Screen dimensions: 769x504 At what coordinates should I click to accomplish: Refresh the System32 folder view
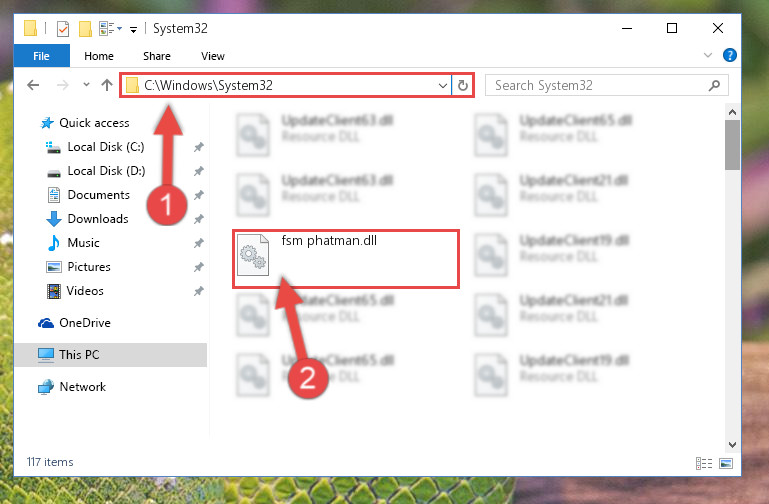point(462,85)
